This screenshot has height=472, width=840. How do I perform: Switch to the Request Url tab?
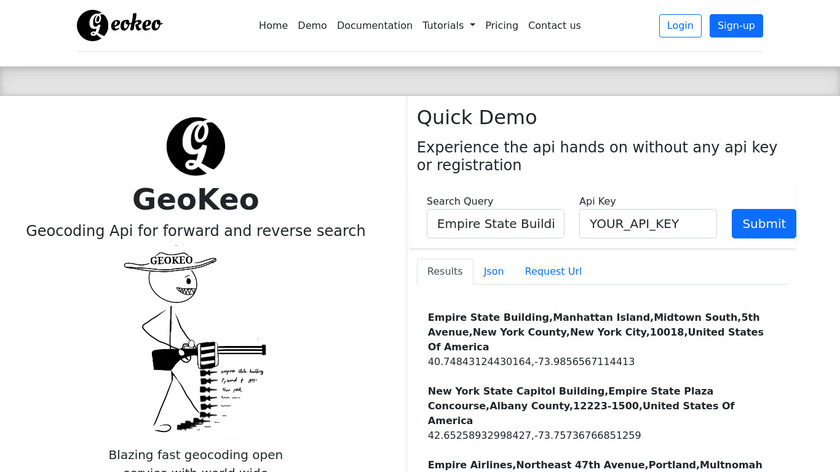553,271
